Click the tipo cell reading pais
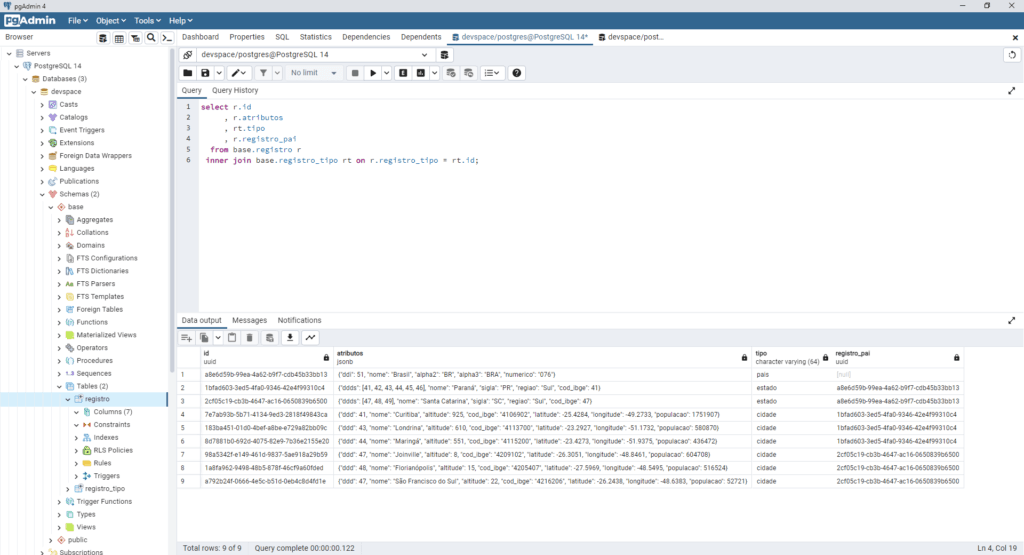Viewport: 1024px width, 555px height. point(792,375)
